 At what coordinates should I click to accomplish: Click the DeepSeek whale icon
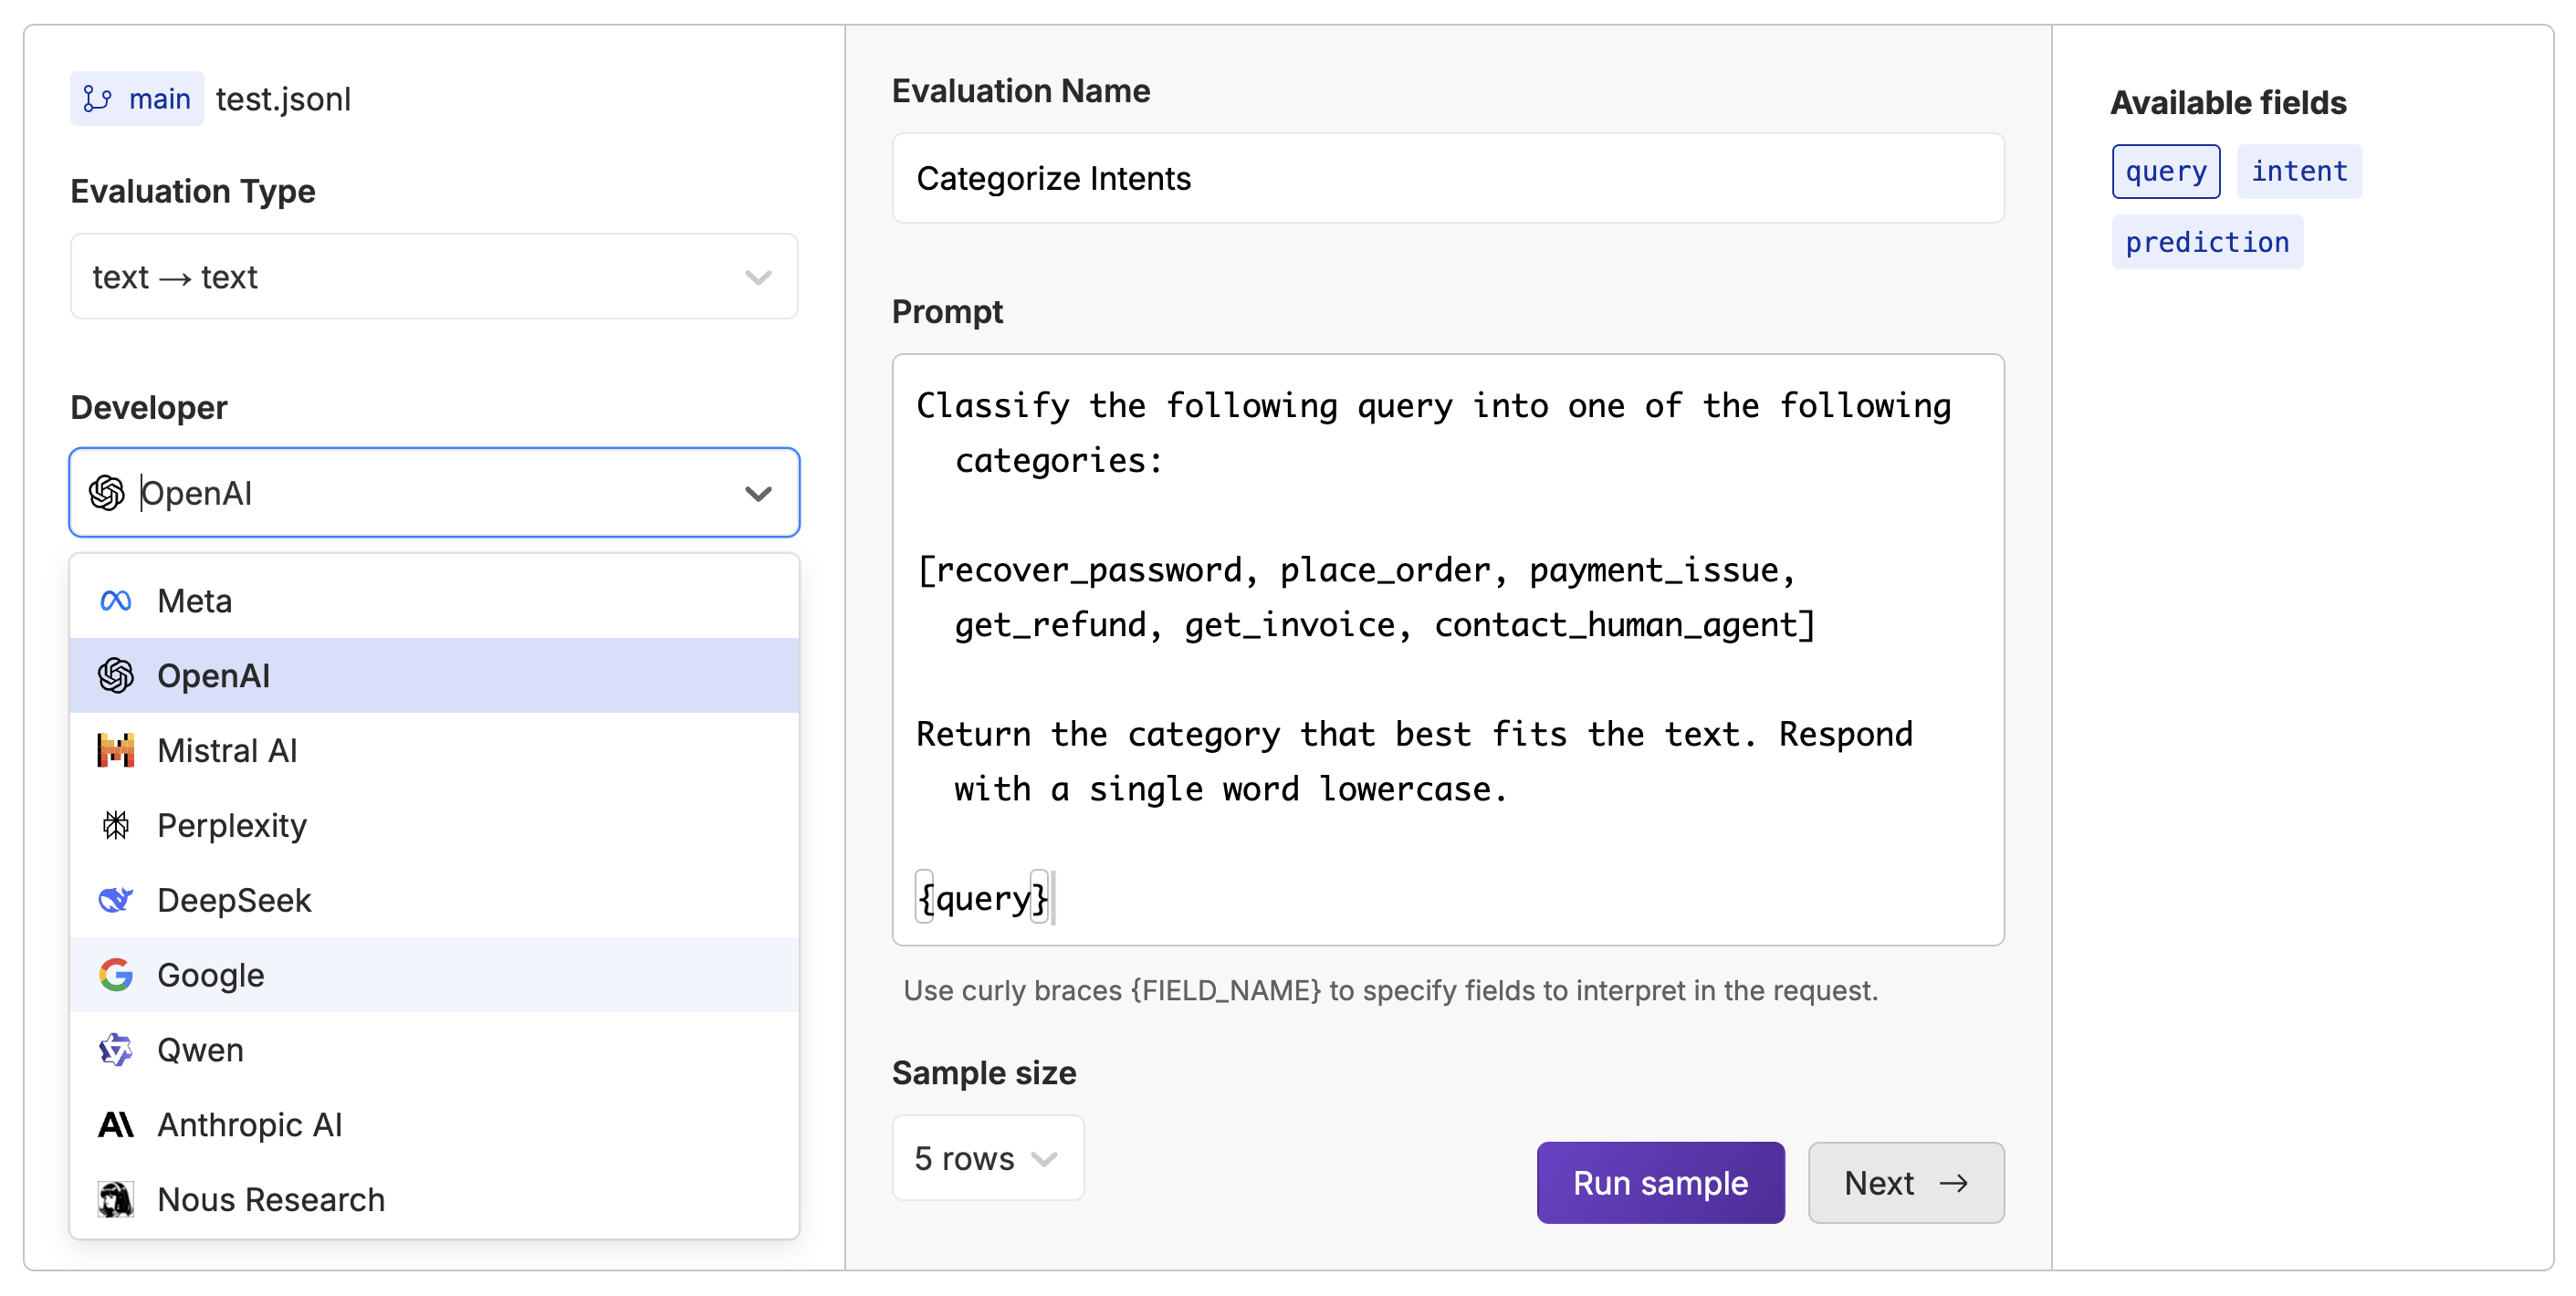pyautogui.click(x=116, y=900)
